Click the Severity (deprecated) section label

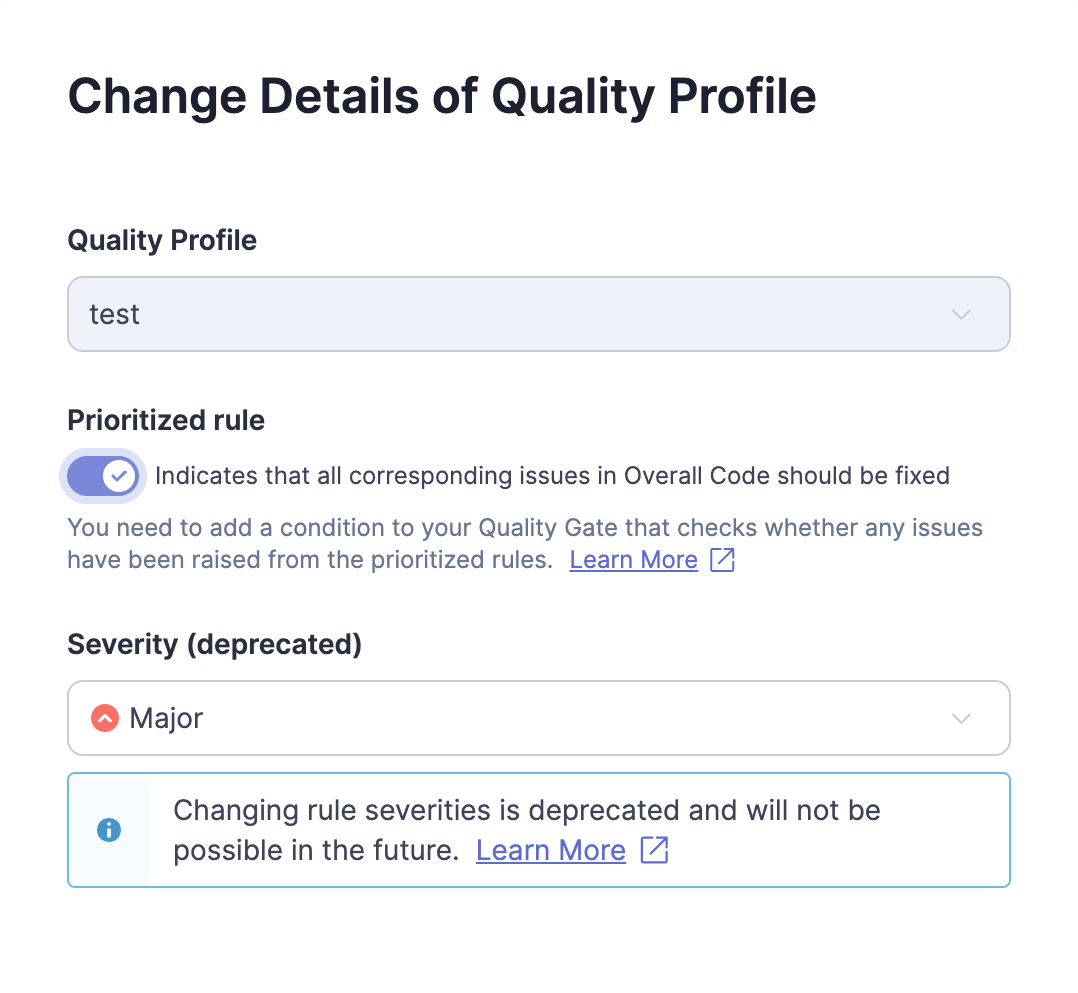pos(214,644)
